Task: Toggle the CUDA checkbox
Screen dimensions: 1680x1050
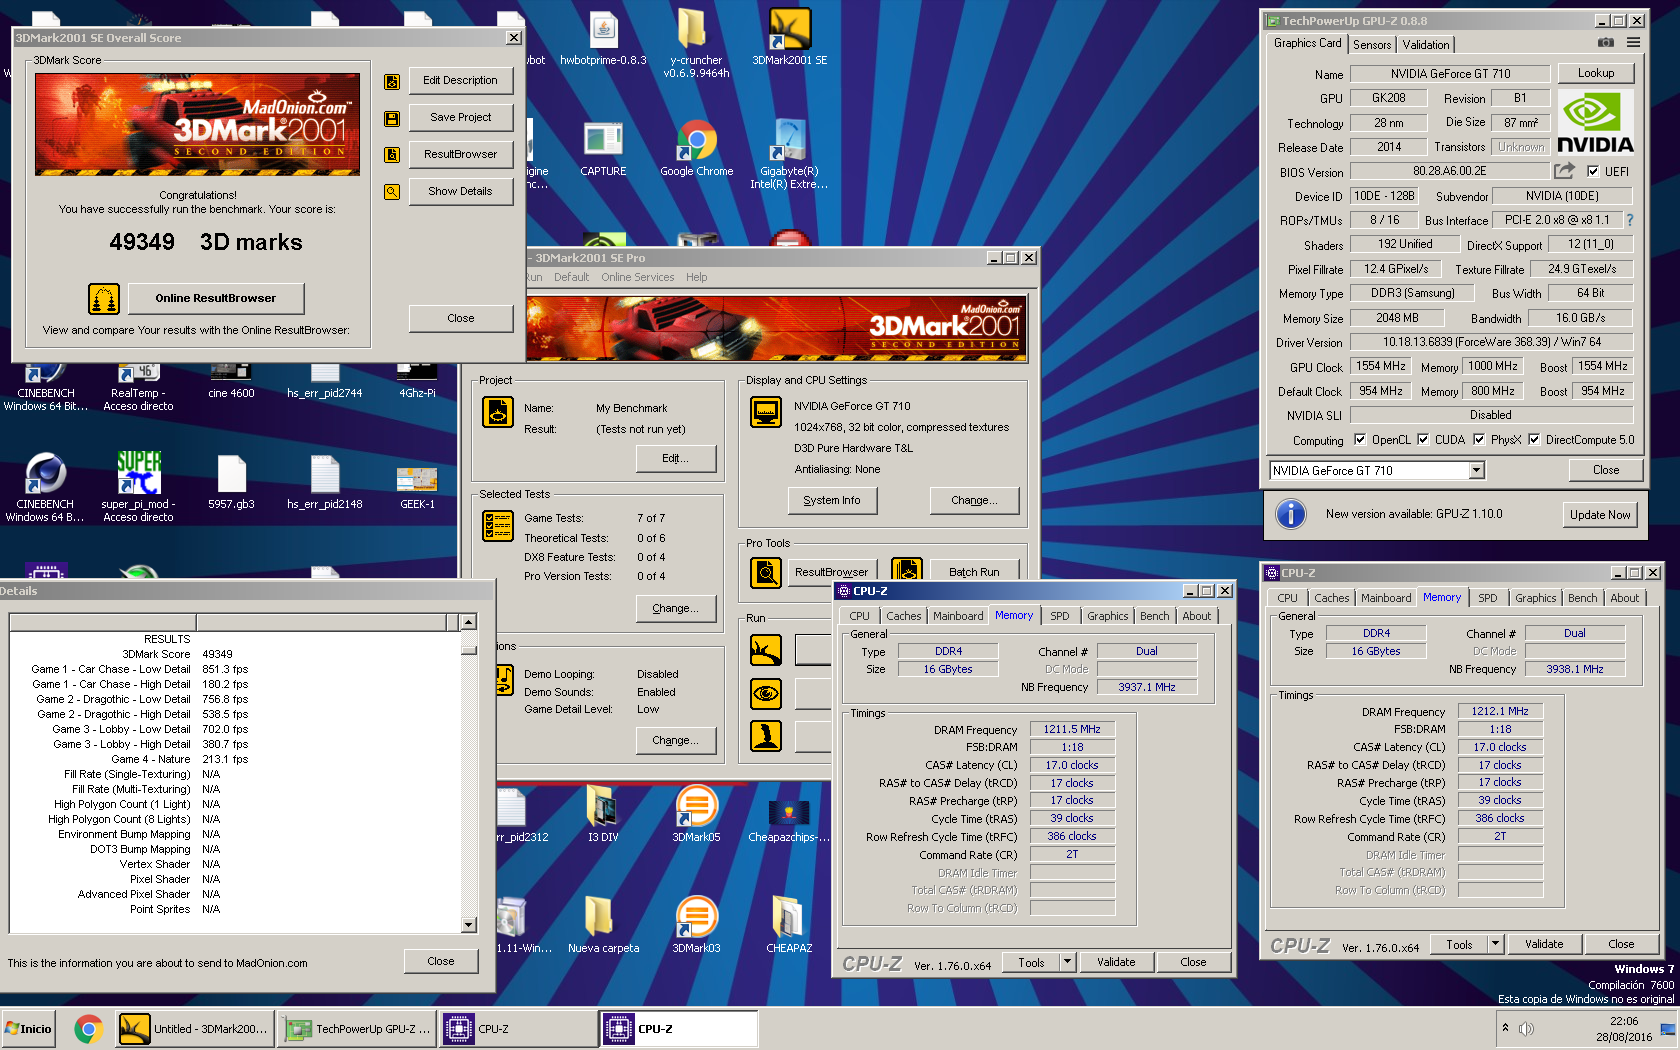Action: (x=1423, y=439)
